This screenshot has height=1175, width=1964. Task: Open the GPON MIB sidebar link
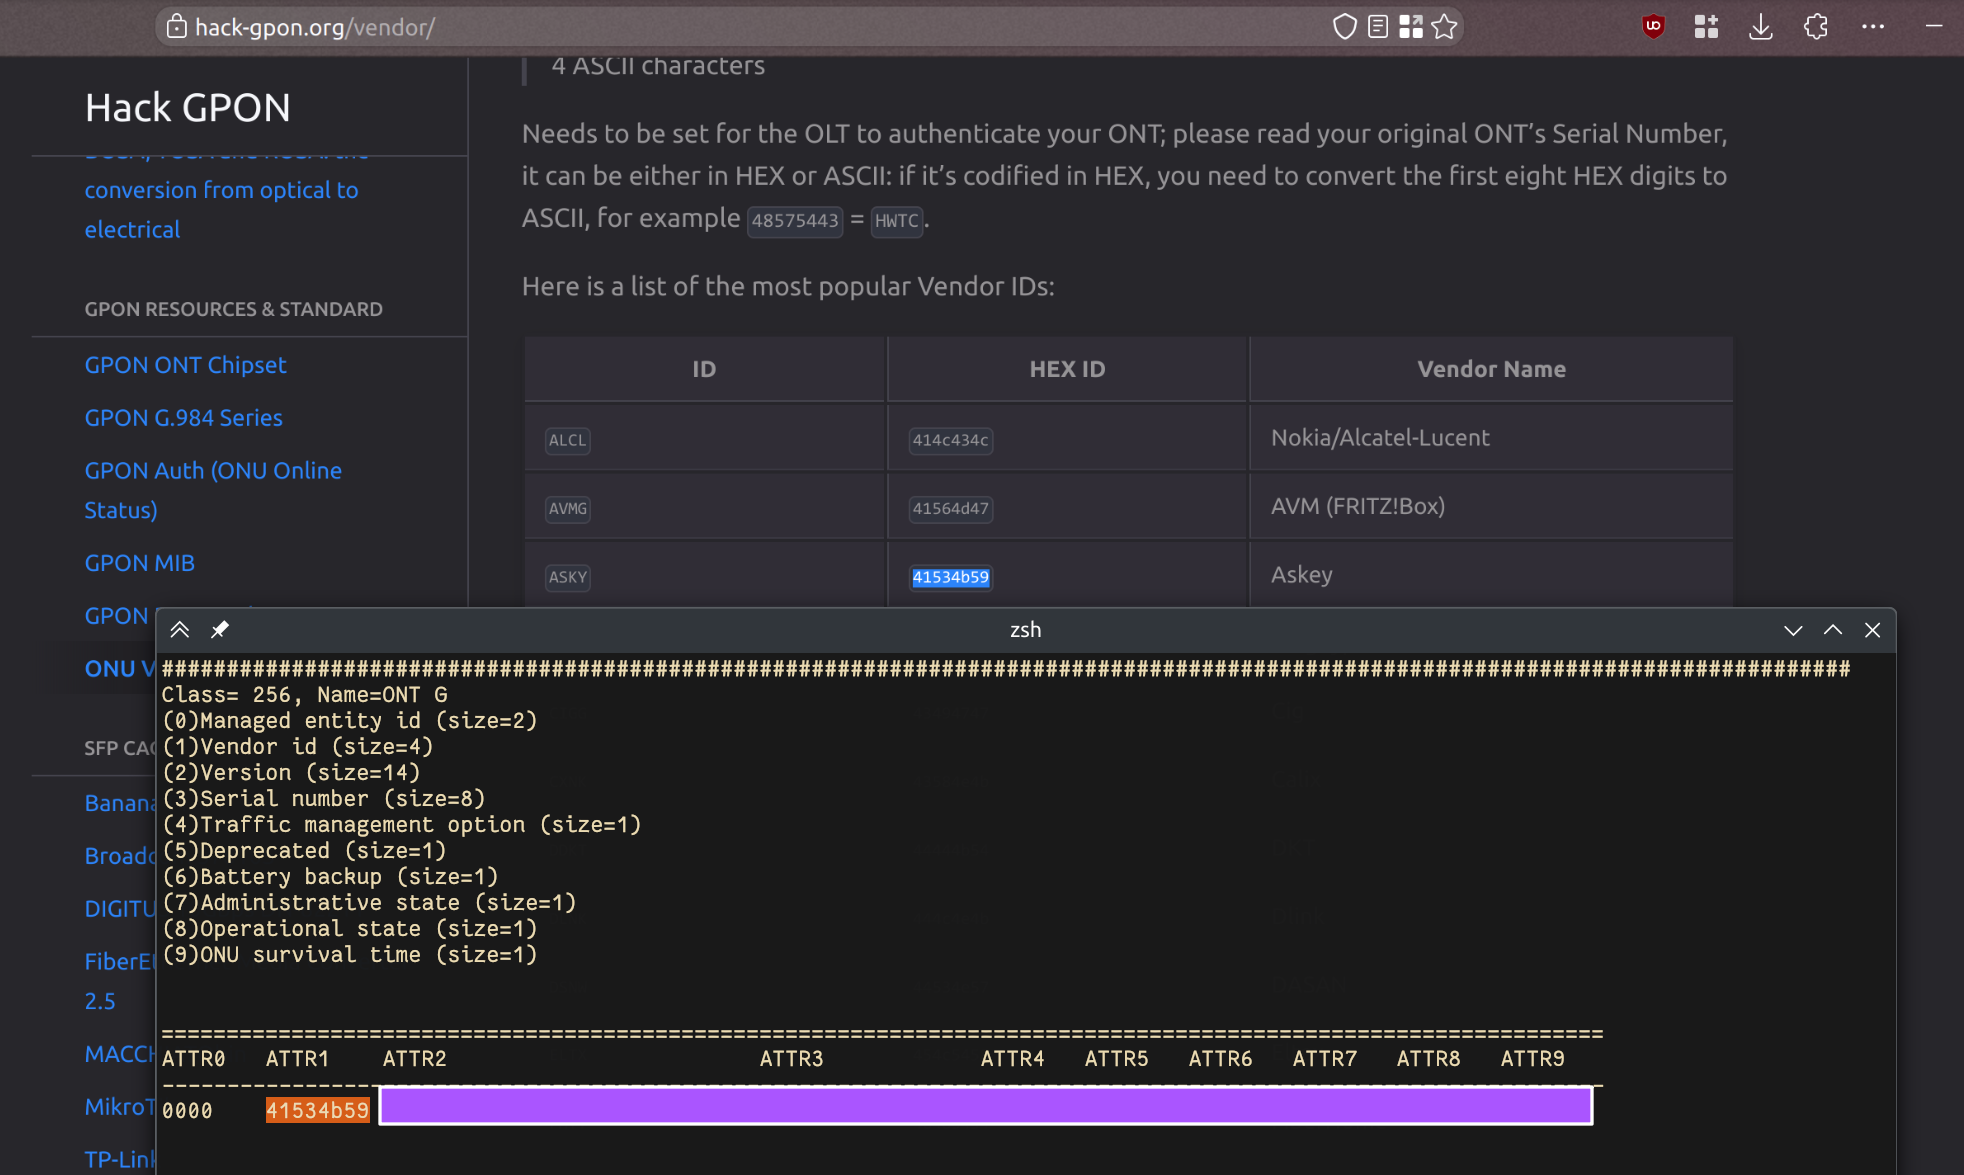click(139, 563)
